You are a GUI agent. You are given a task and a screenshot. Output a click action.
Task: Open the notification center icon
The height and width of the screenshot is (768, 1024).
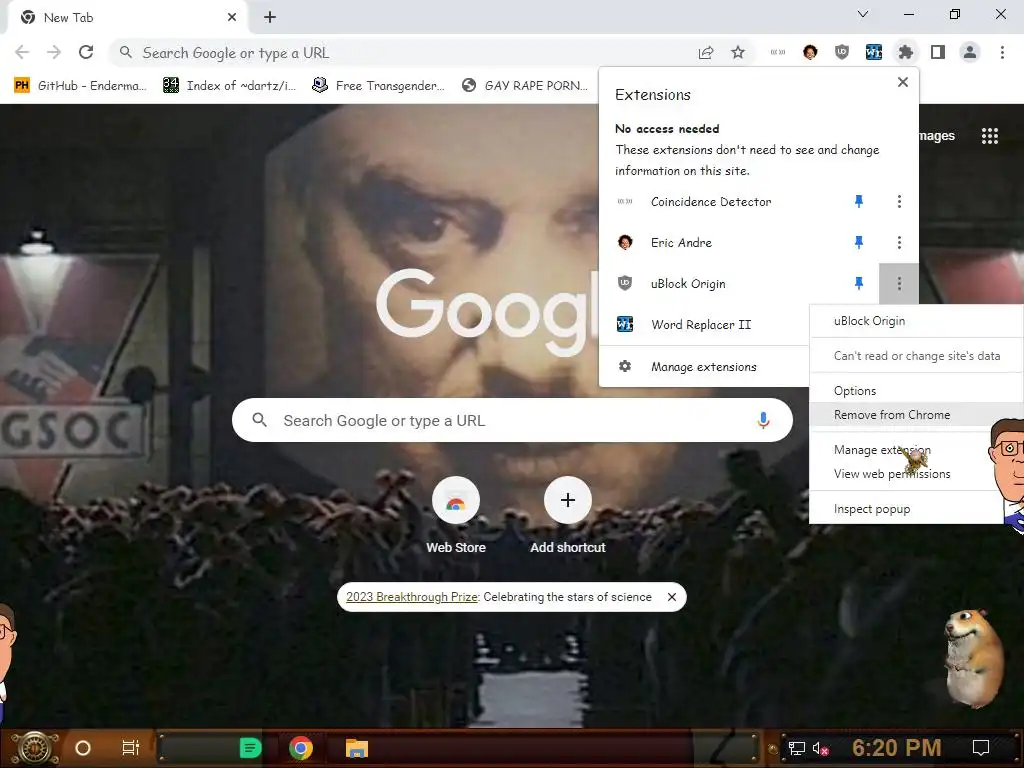[x=981, y=748]
